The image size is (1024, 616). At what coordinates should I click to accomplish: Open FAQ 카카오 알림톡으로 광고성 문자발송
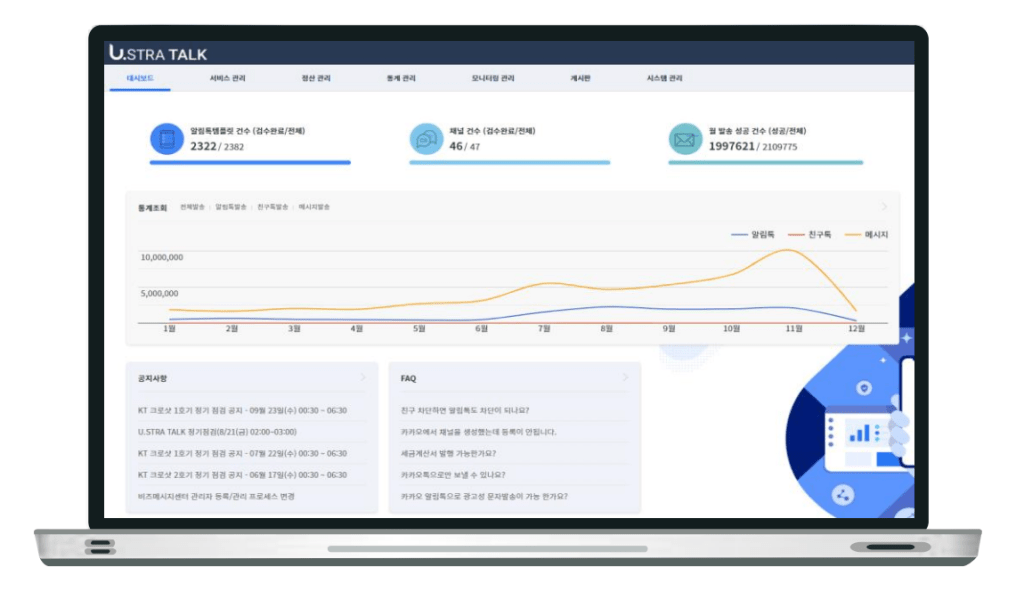pyautogui.click(x=484, y=496)
